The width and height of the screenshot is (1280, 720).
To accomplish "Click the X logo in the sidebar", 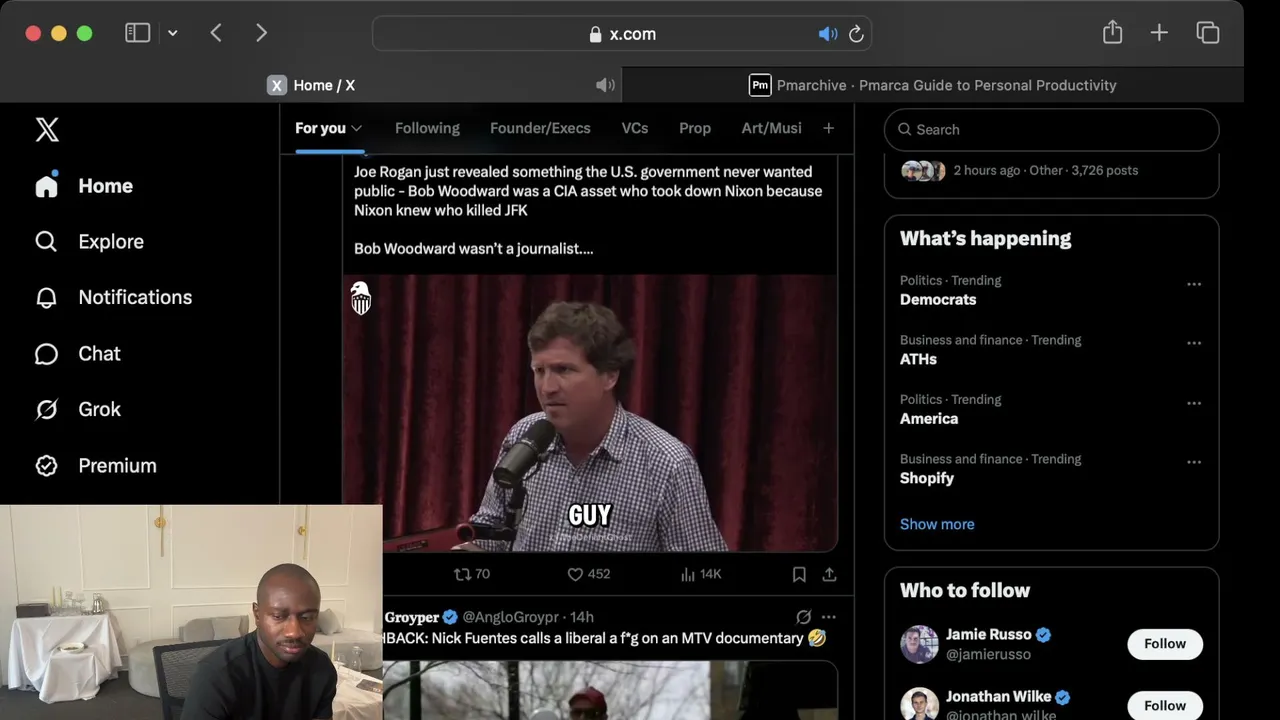I will click(x=47, y=129).
